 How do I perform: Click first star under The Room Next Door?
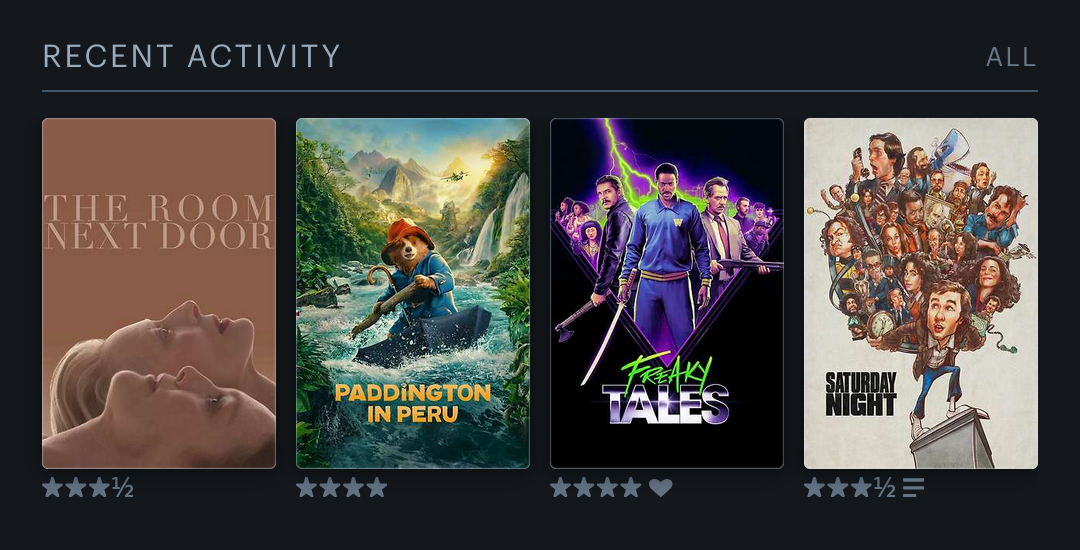coord(52,488)
